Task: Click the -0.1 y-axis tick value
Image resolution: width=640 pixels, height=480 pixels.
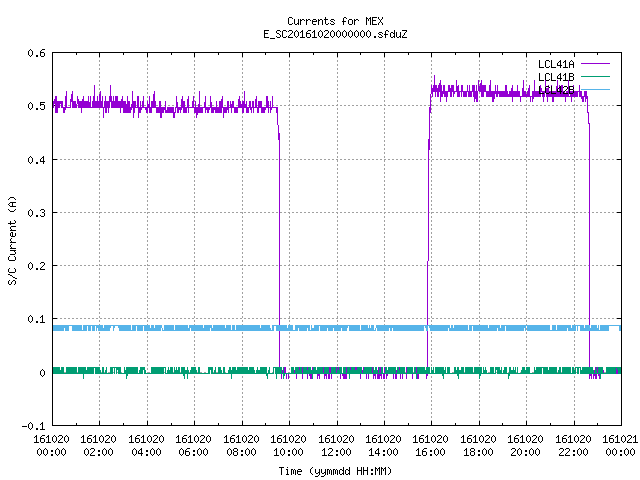Action: pyautogui.click(x=33, y=426)
